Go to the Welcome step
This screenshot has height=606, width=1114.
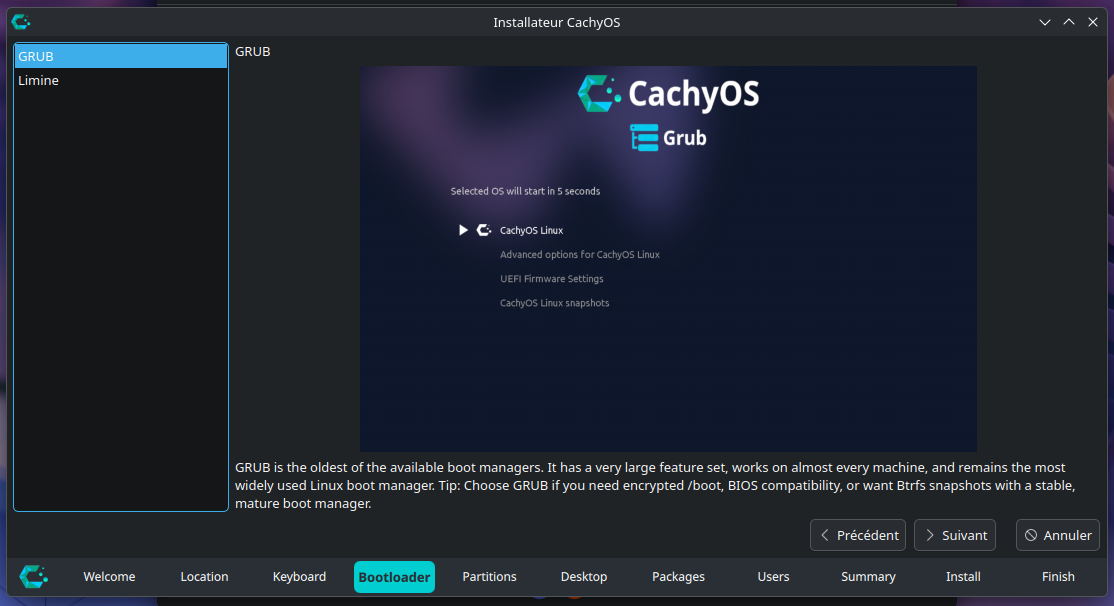click(x=109, y=577)
